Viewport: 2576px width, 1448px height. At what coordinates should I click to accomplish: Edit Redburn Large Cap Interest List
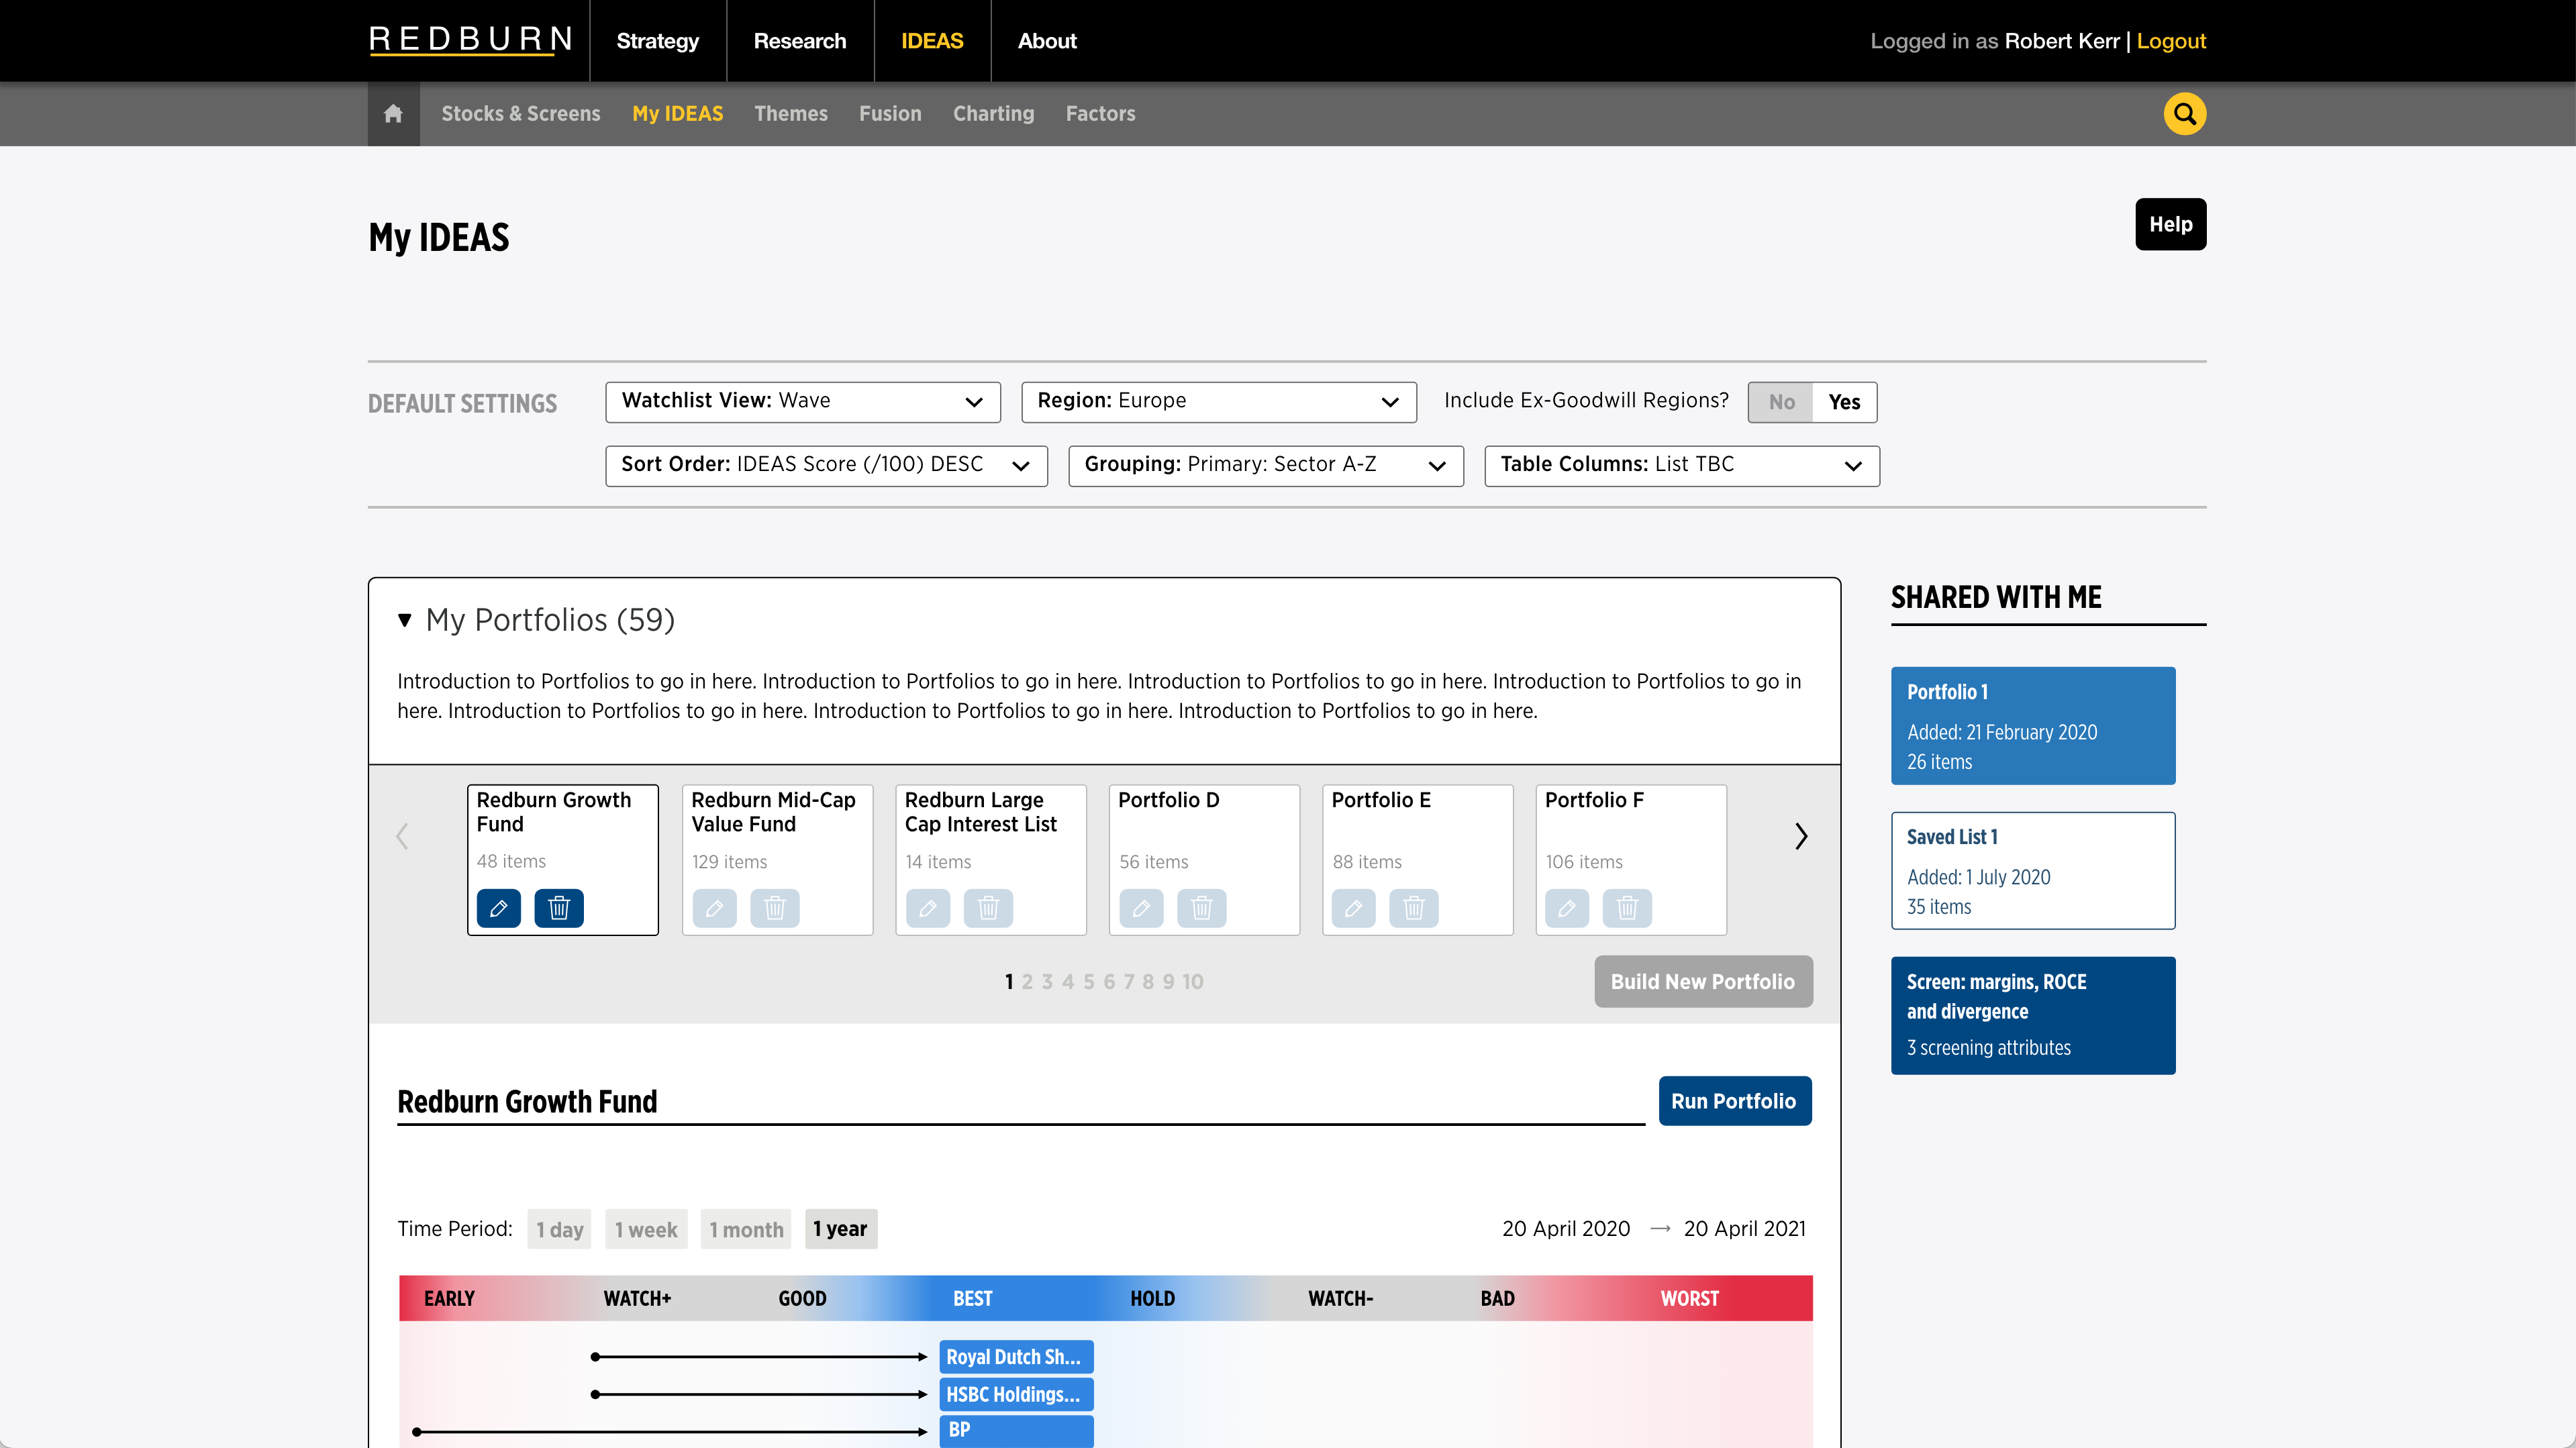(x=928, y=908)
